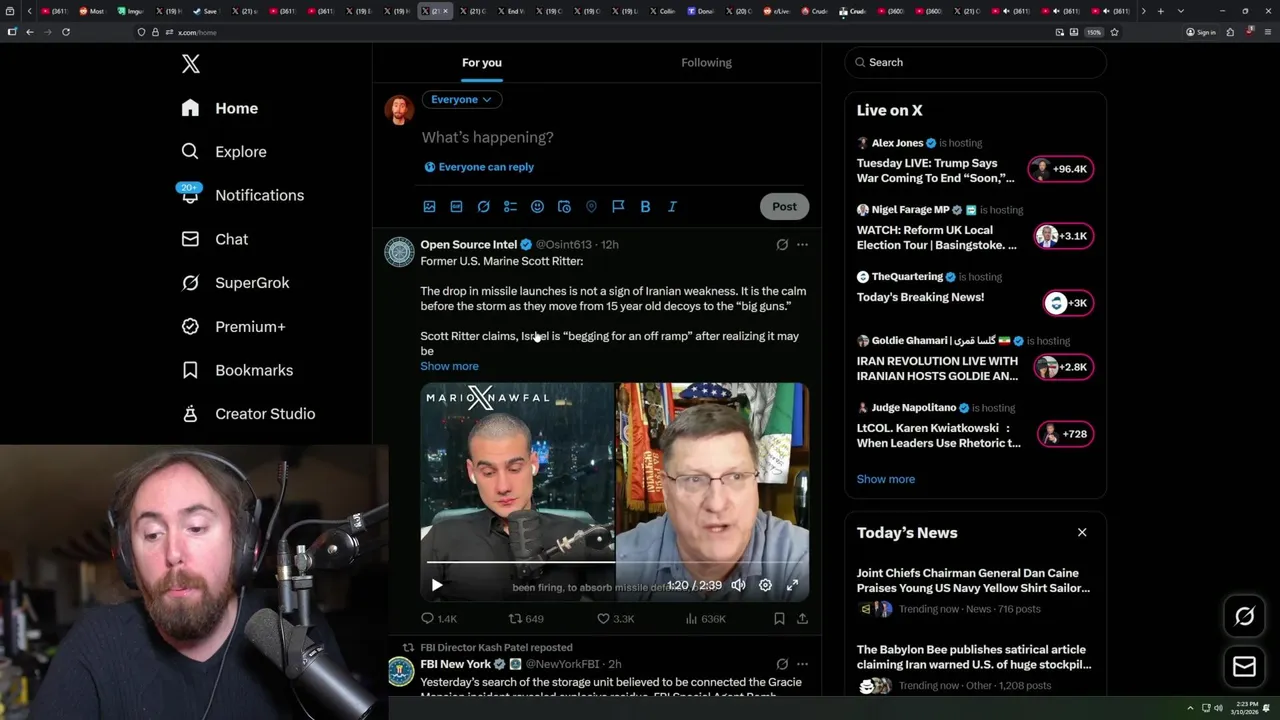Apply bold formatting in composer

point(645,206)
